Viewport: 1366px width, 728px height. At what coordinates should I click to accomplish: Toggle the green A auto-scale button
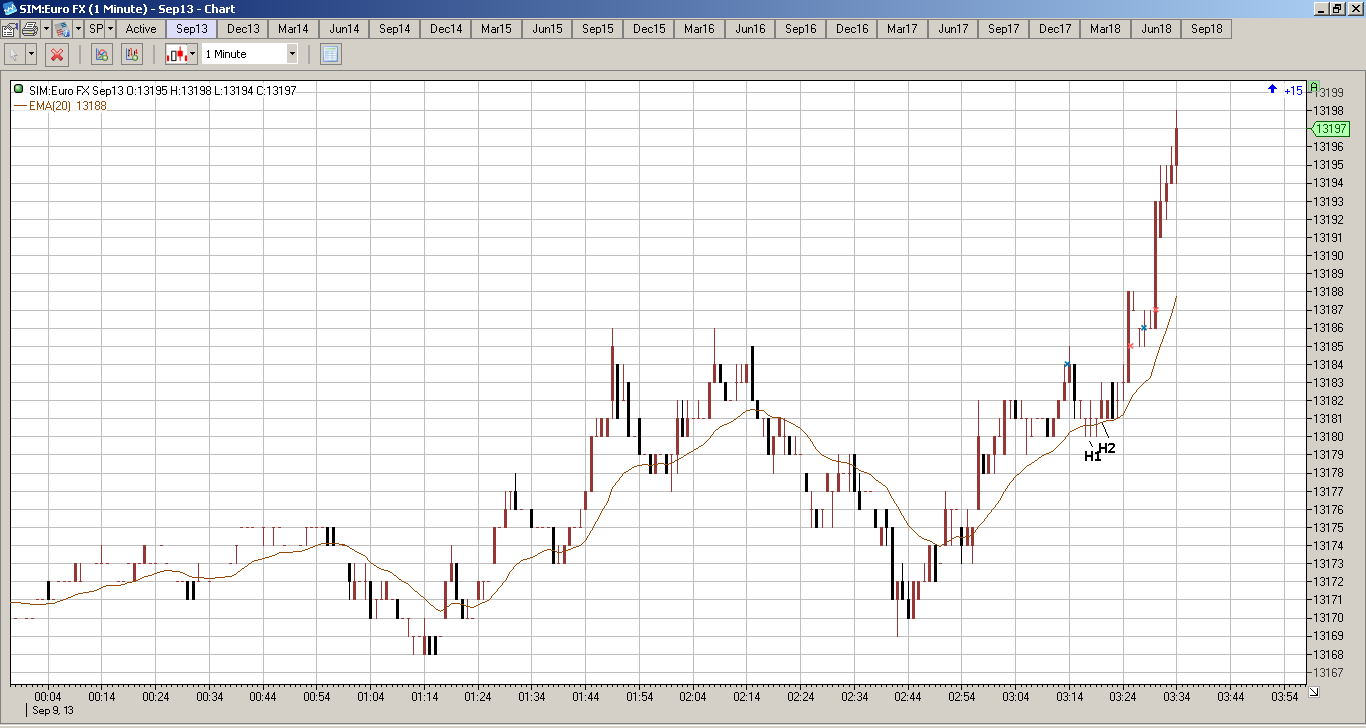click(x=1315, y=87)
